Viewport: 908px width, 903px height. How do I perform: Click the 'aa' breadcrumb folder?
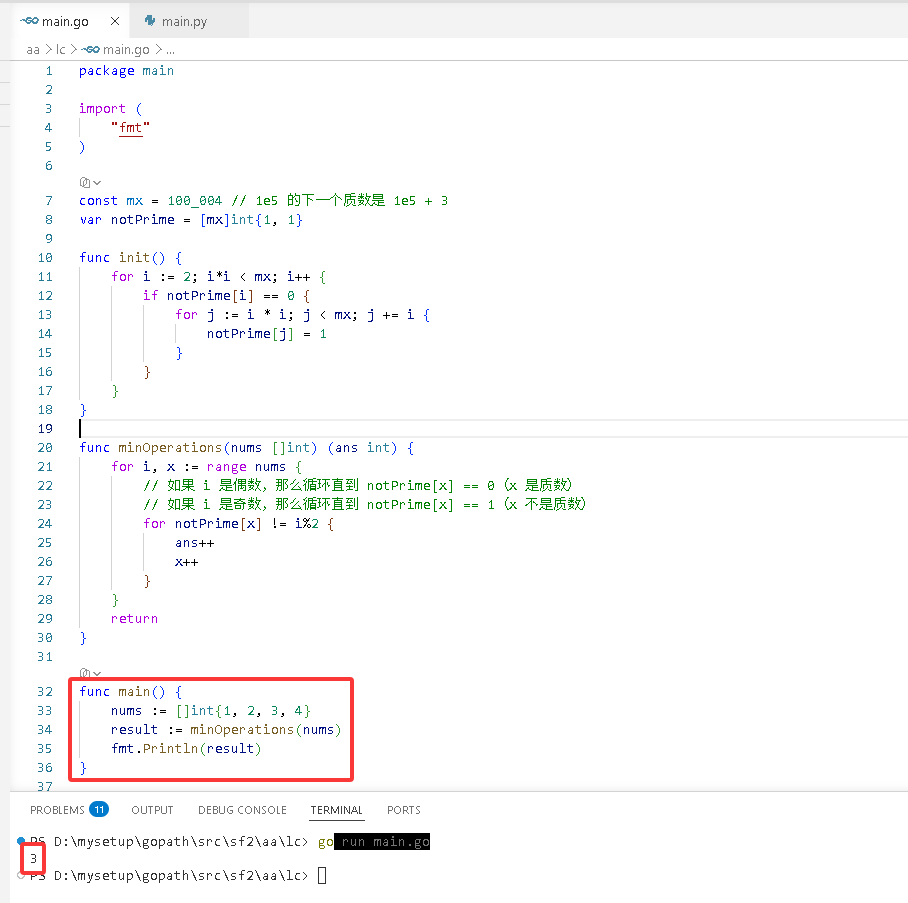[33, 50]
